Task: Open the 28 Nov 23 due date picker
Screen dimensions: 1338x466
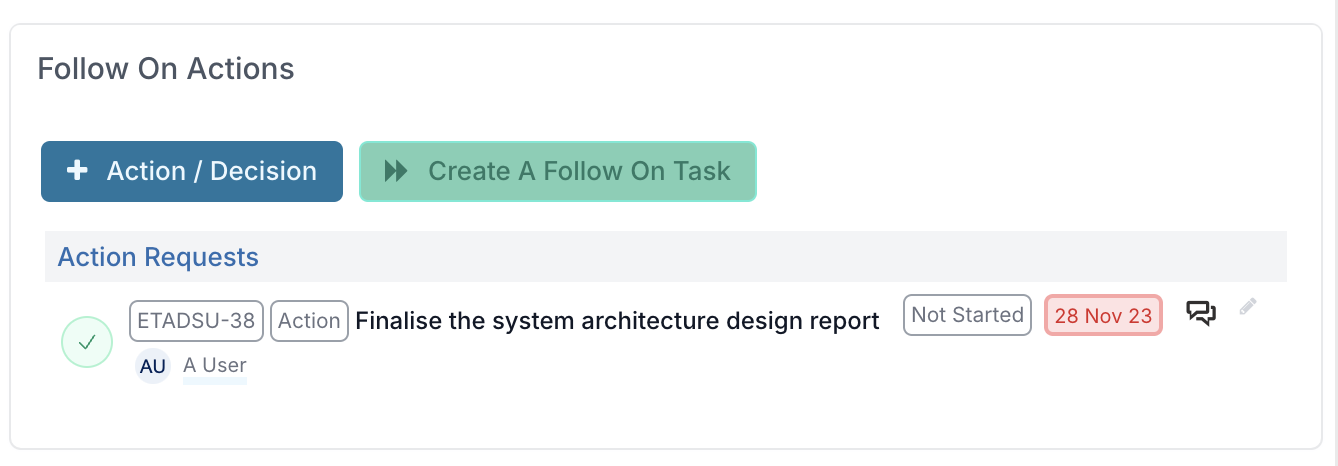Action: [1103, 316]
